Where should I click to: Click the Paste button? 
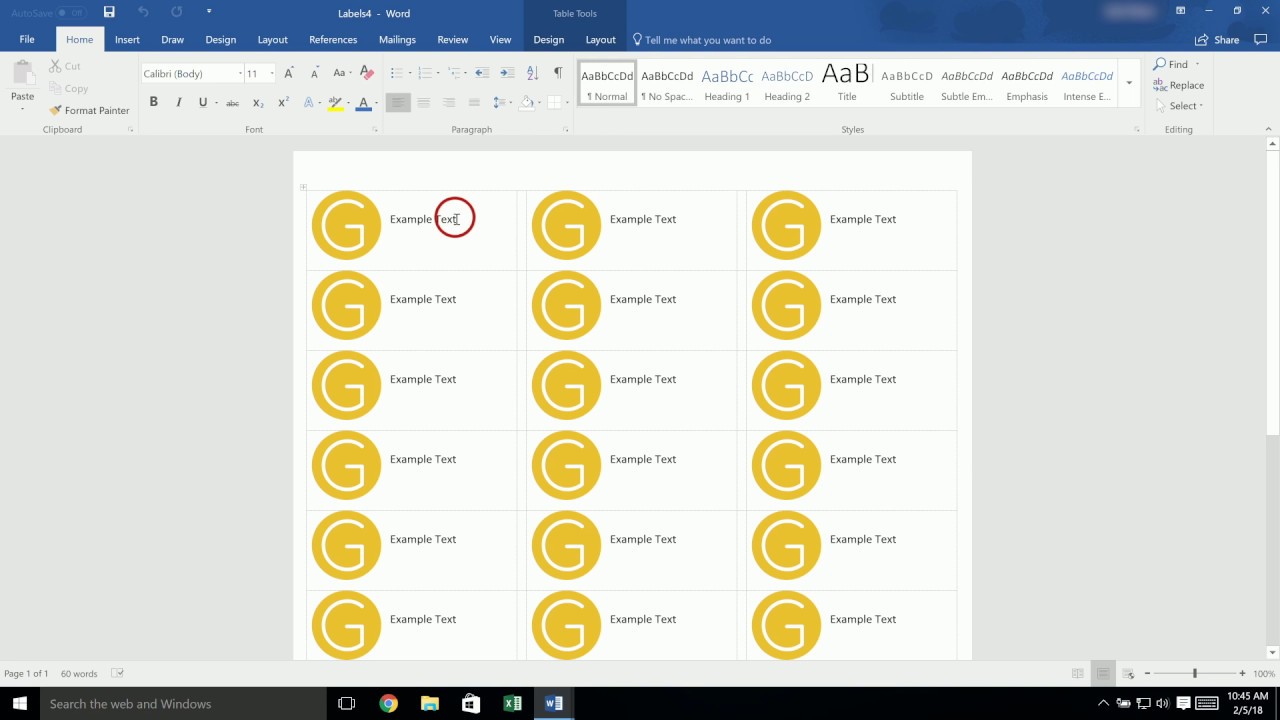click(x=22, y=84)
